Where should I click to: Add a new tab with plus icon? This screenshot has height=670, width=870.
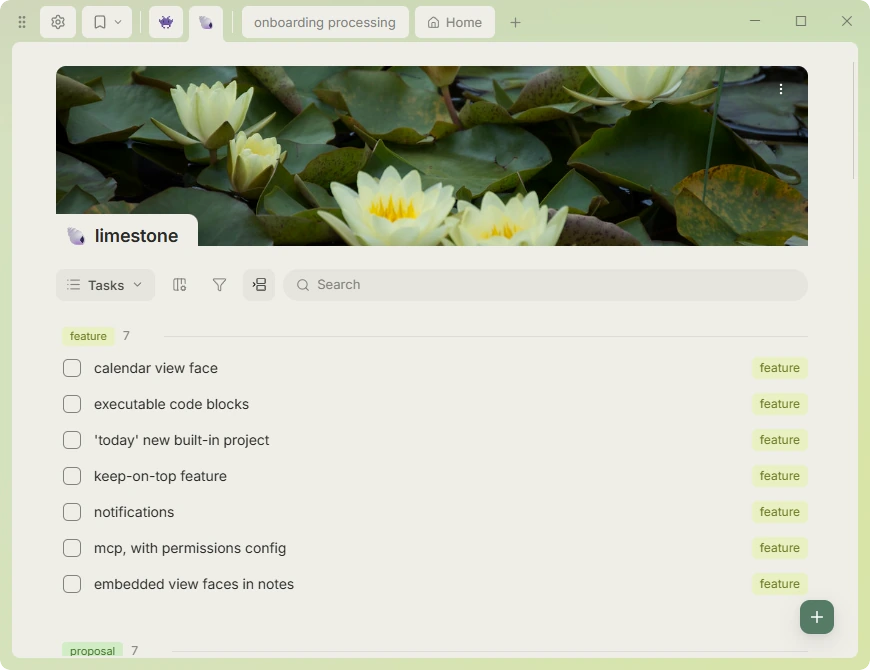point(515,22)
